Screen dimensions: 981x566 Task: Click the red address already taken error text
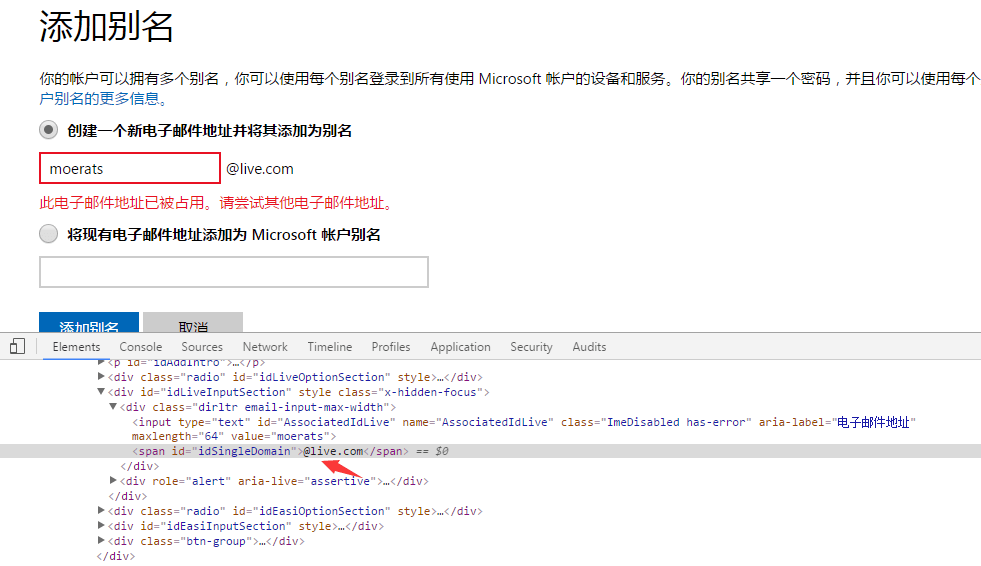click(x=218, y=203)
